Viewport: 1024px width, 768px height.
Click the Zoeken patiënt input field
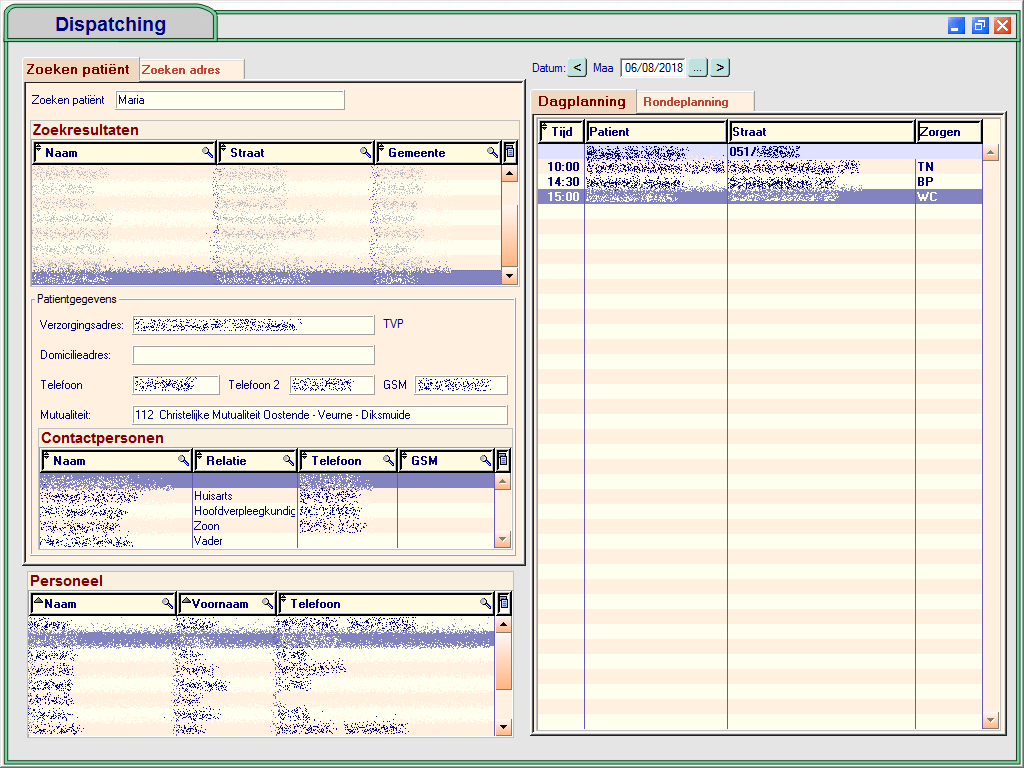230,100
